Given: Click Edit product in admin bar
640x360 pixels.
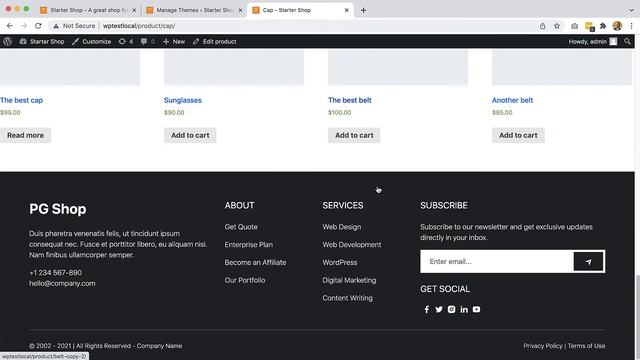Looking at the screenshot, I should [215, 41].
